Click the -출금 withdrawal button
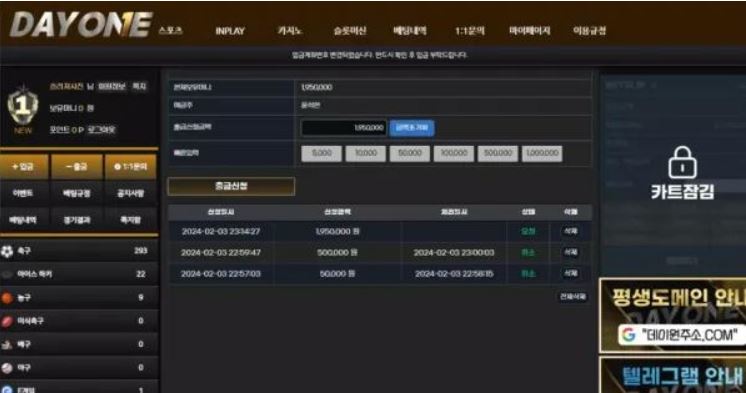Screen dimensions: 746x393 (x=77, y=167)
